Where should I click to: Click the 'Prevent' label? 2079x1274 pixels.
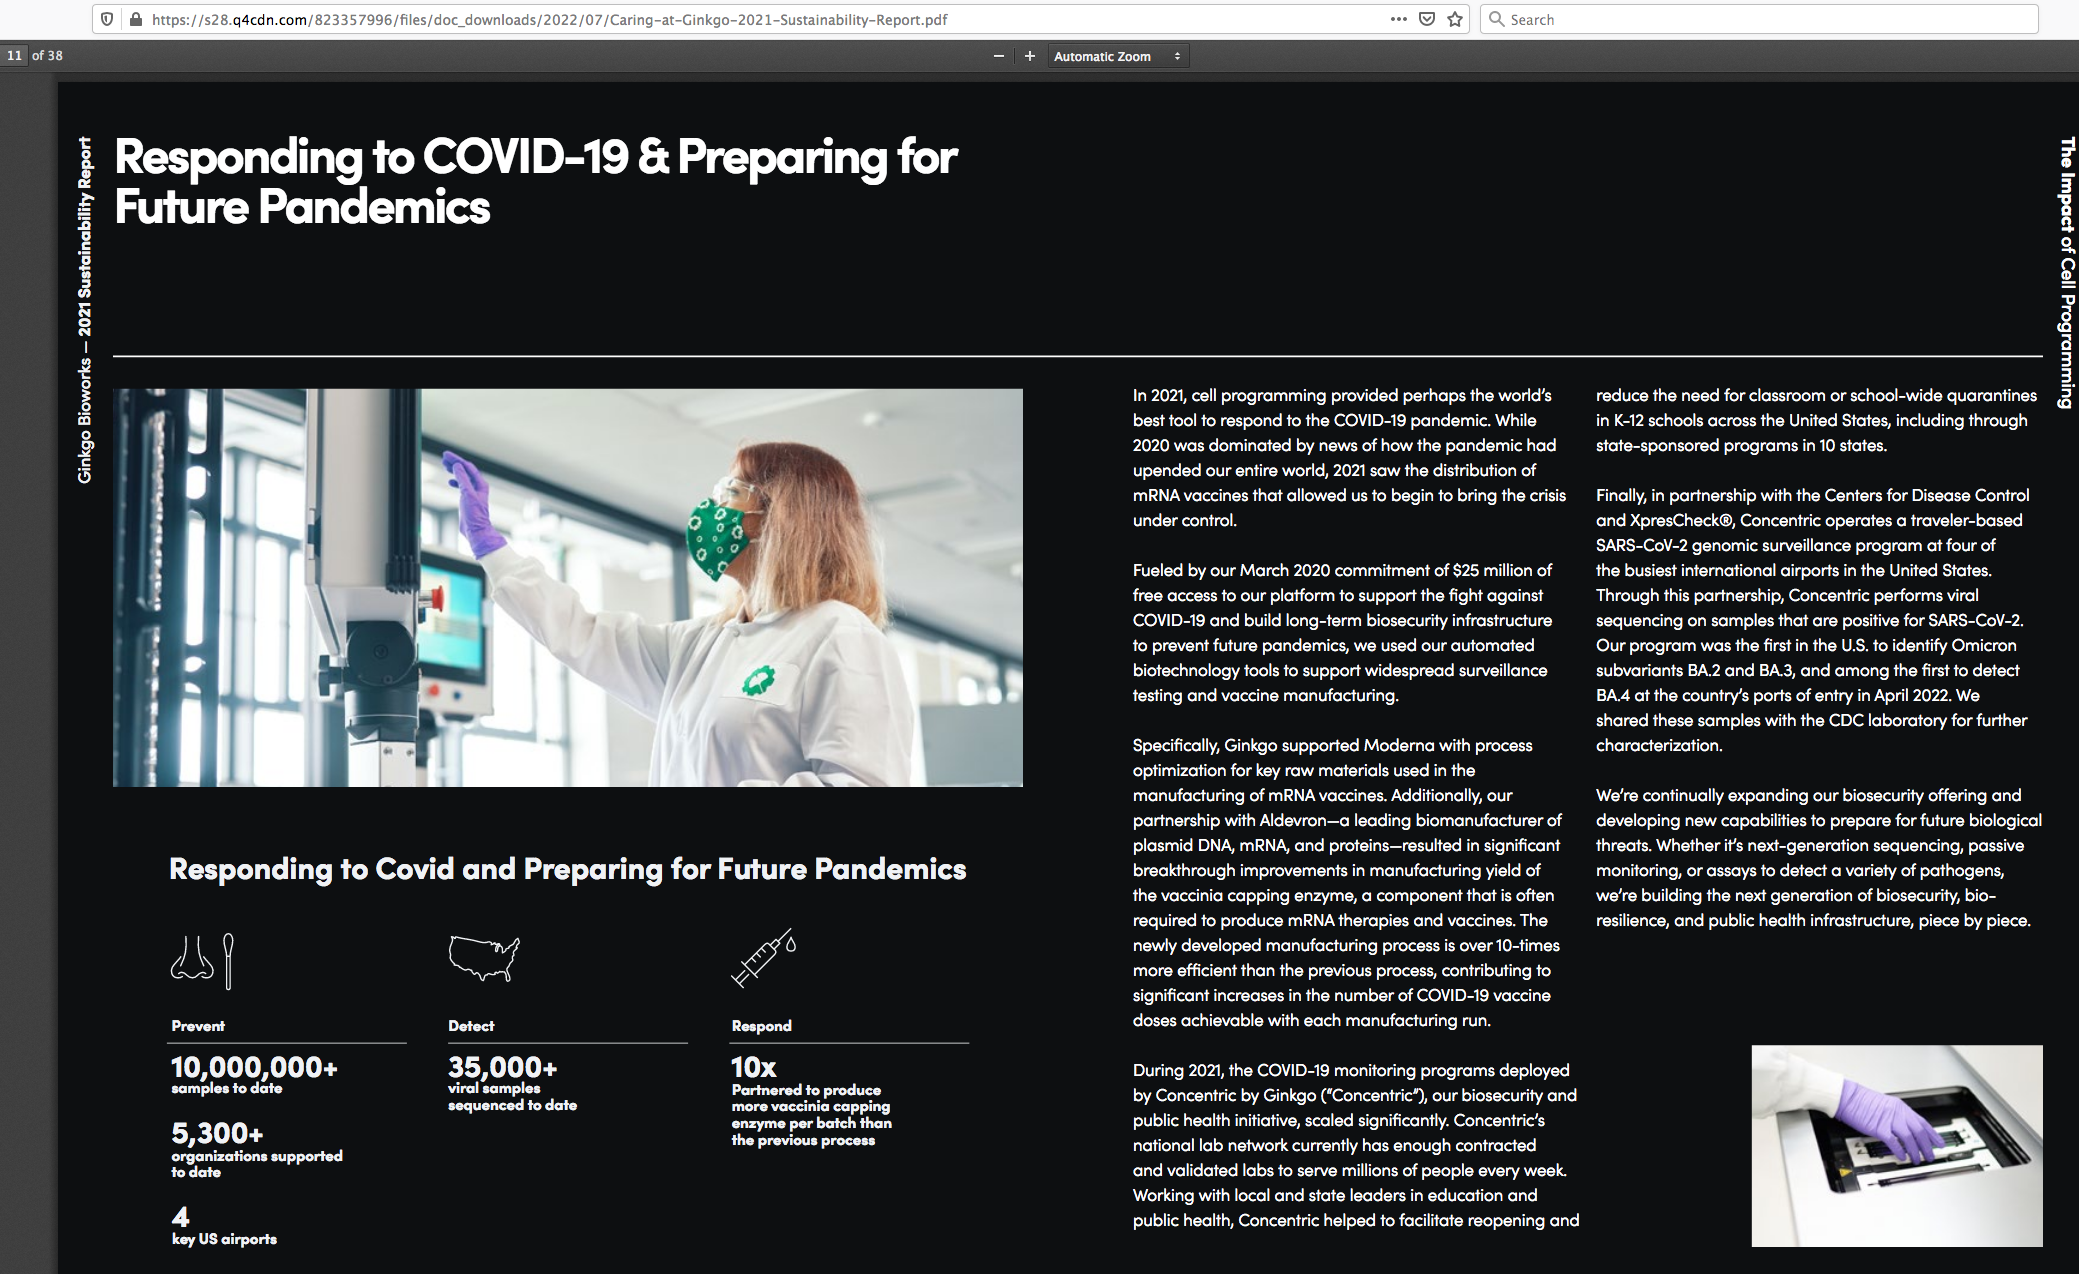click(x=198, y=1026)
